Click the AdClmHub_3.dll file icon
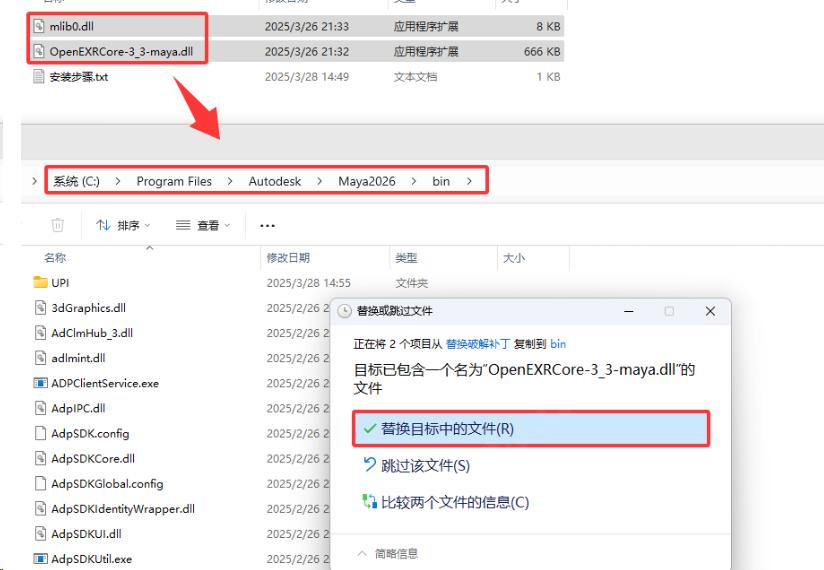Image resolution: width=824 pixels, height=570 pixels. [40, 333]
